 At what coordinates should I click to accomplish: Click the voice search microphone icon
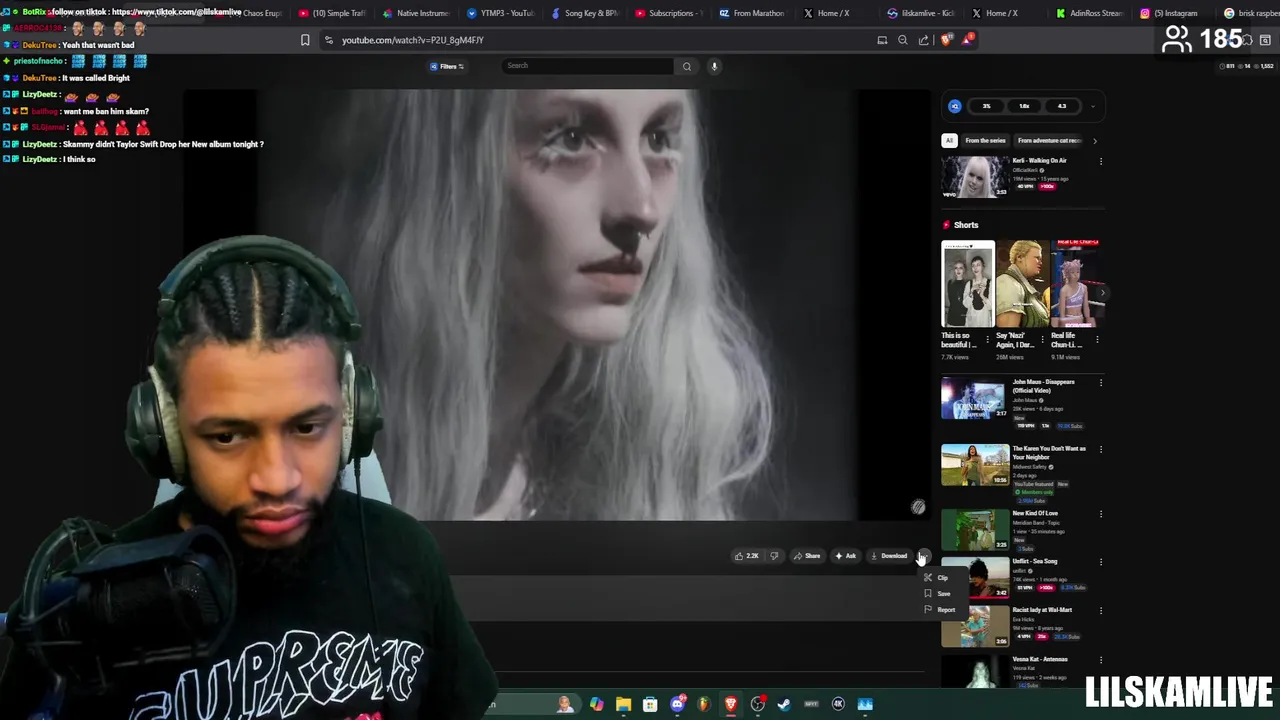pyautogui.click(x=714, y=66)
